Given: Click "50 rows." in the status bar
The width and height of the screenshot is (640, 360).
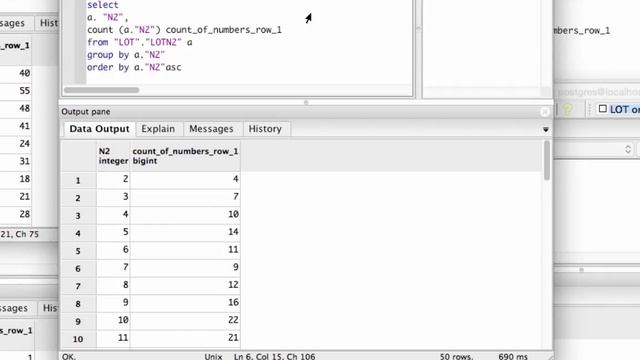Looking at the screenshot, I should point(456,356).
